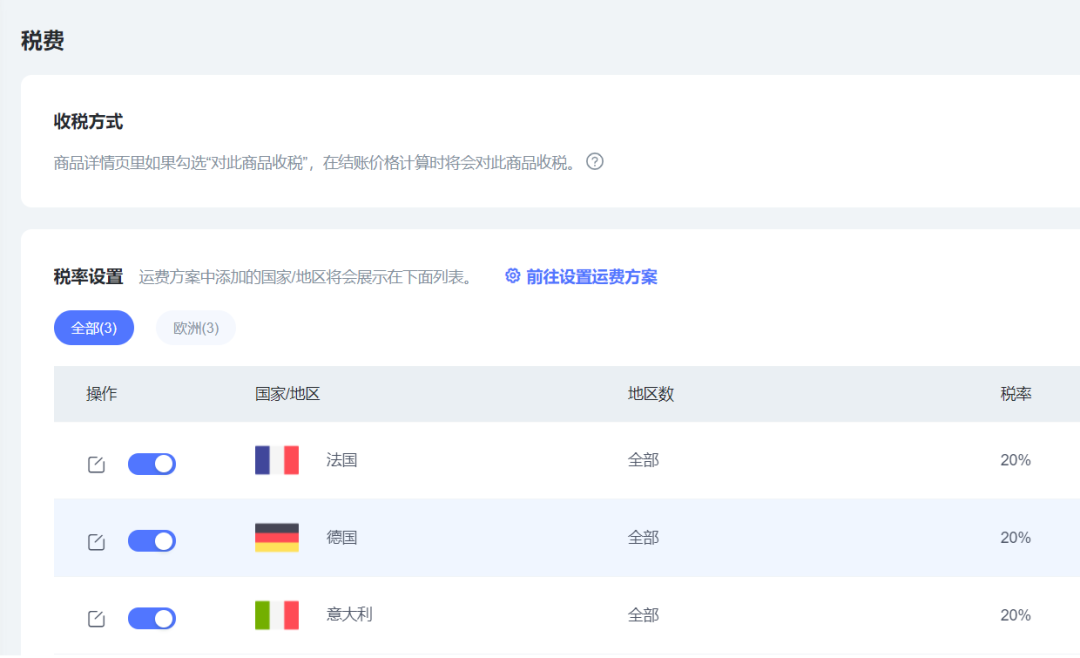This screenshot has height=658, width=1080.
Task: Click the edit icon in the 意大利 row
Action: coord(95,617)
